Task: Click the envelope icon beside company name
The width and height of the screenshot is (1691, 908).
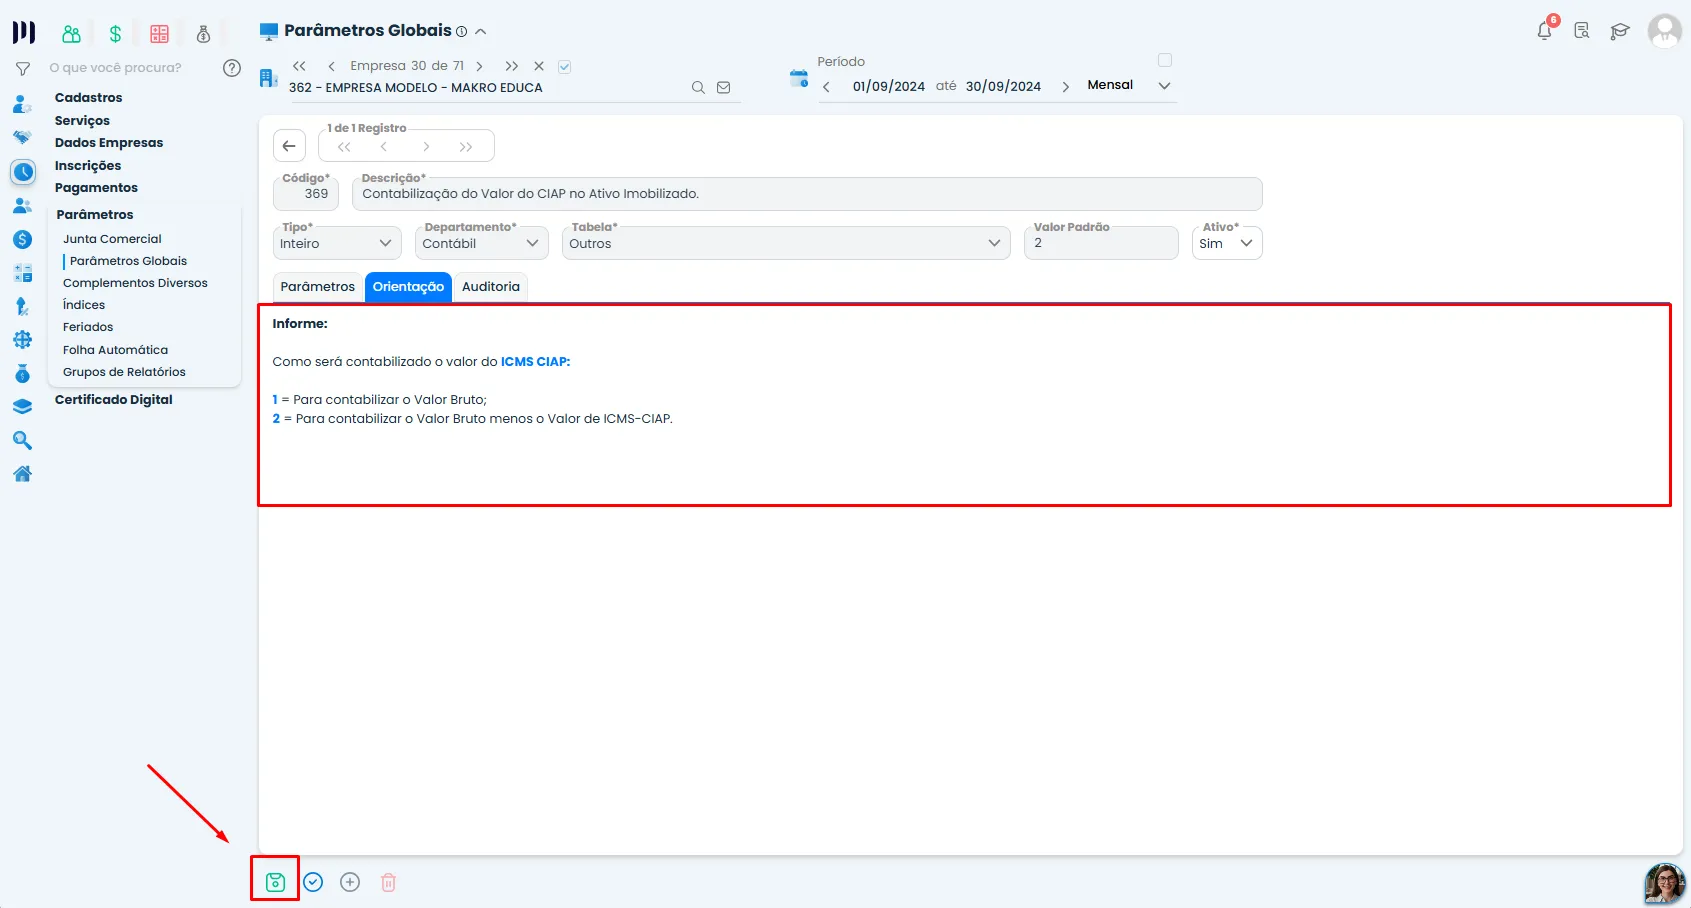Action: click(724, 88)
